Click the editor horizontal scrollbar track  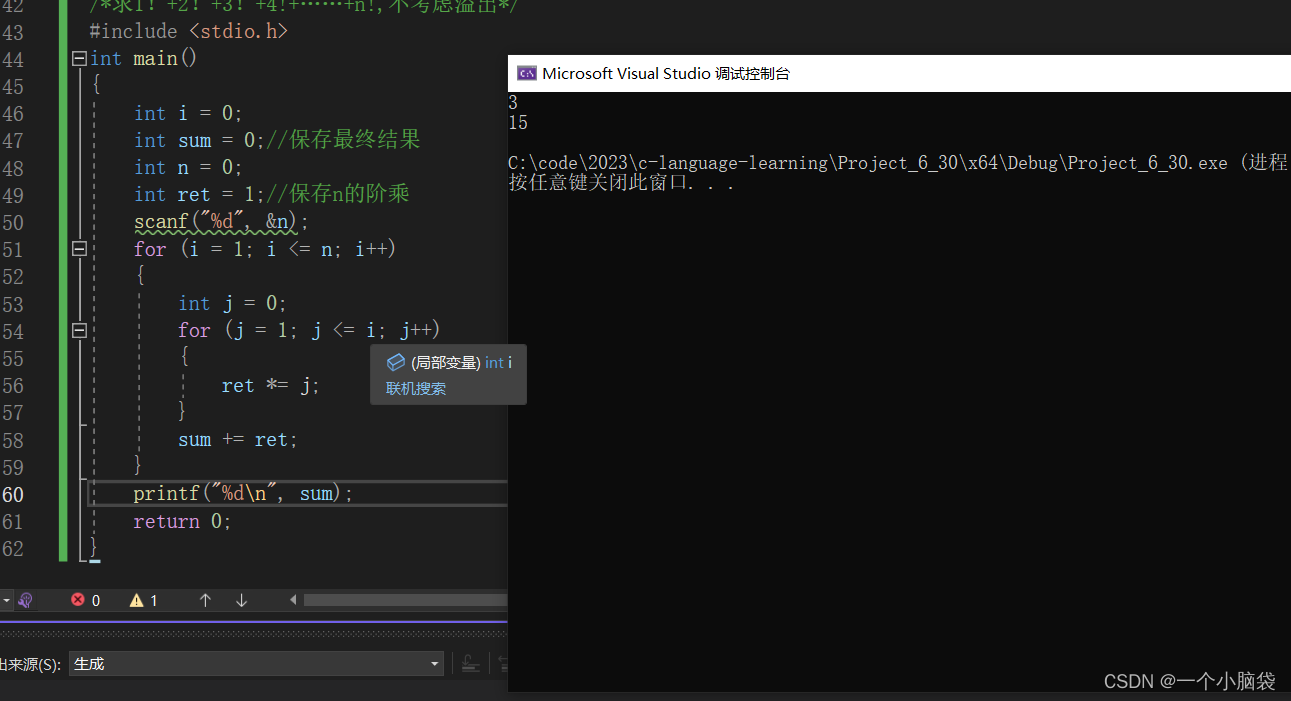[x=405, y=600]
